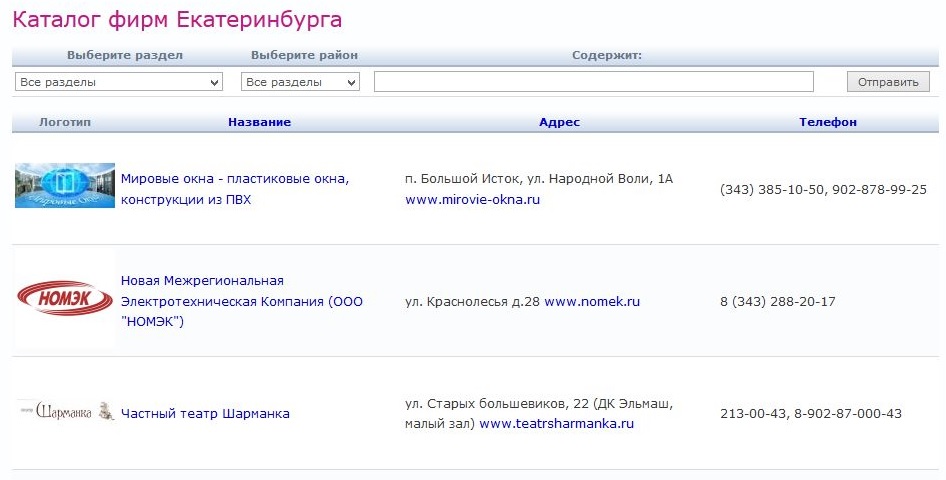Go to the www.nomek.ru link
Screen dimensions: 946x480
coord(591,301)
